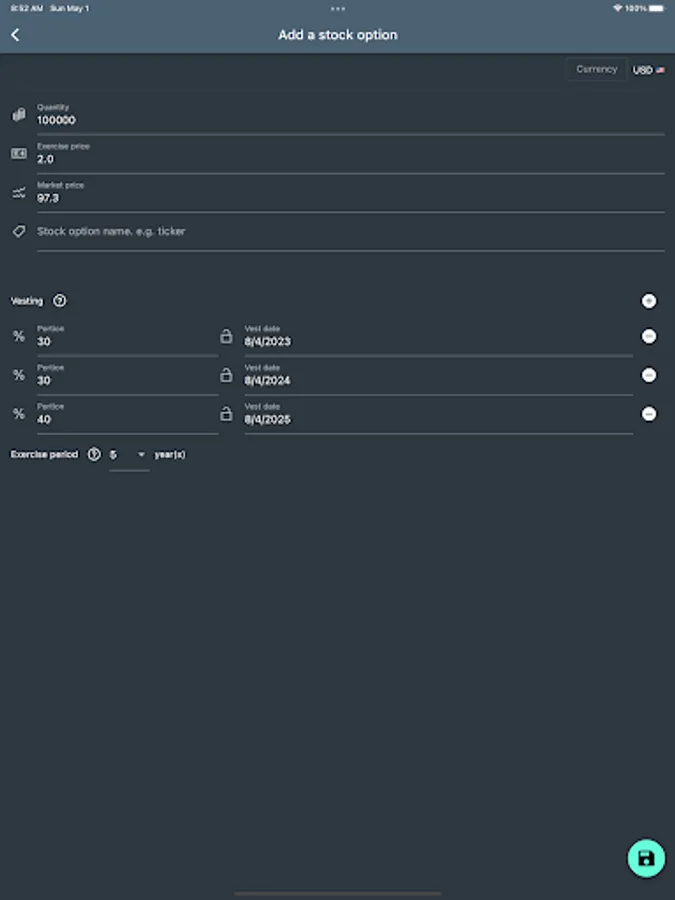Remove the 8/4/2023 vesting row

[649, 337]
